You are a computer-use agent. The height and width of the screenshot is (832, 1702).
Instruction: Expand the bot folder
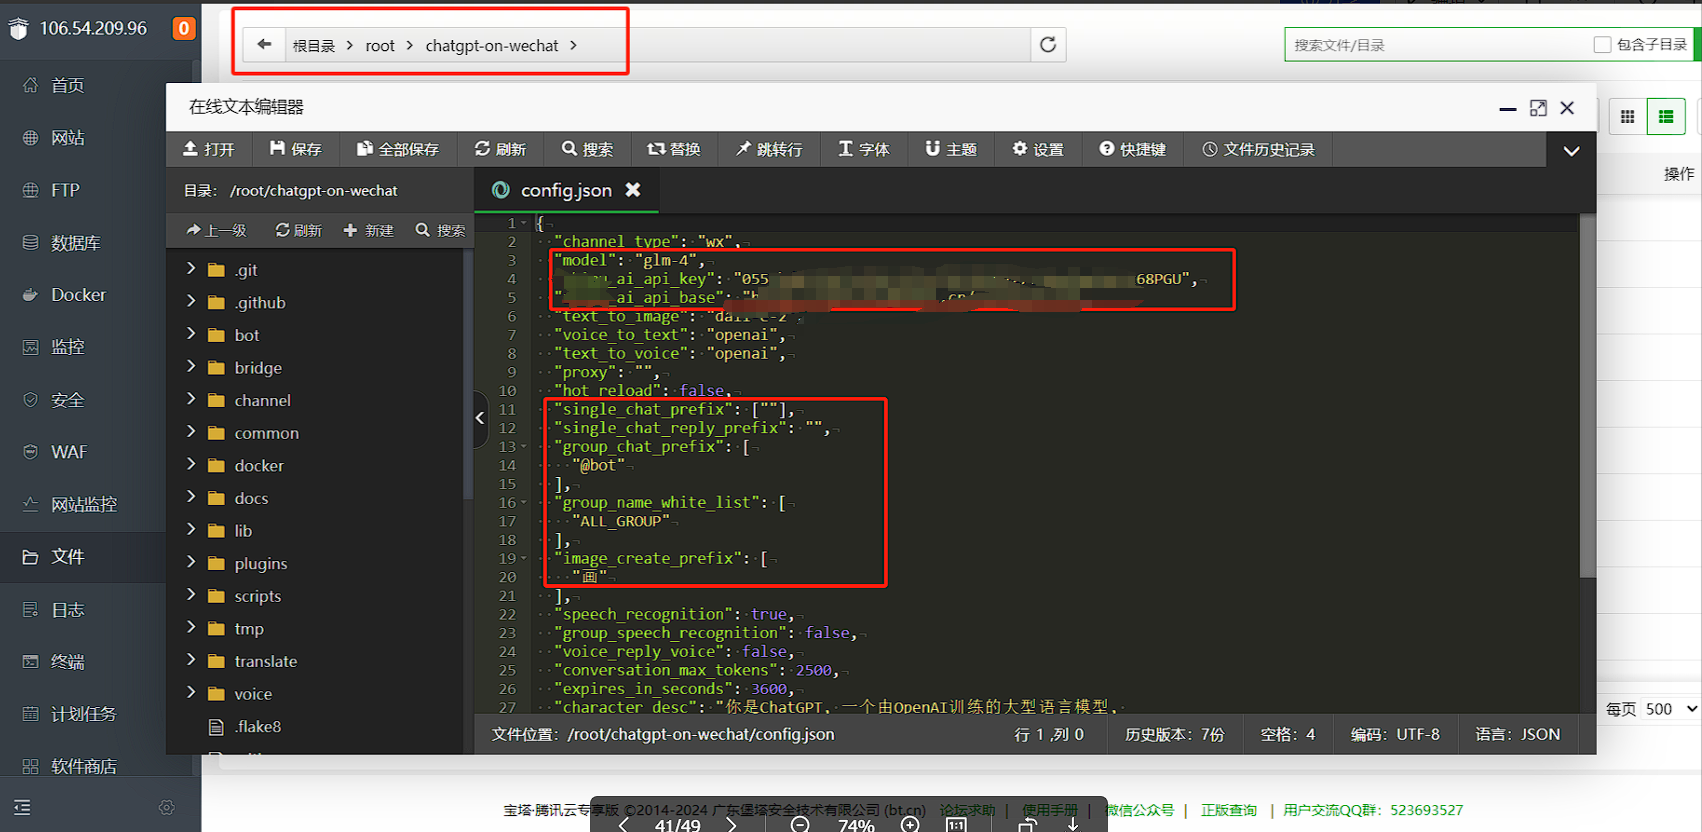[191, 334]
